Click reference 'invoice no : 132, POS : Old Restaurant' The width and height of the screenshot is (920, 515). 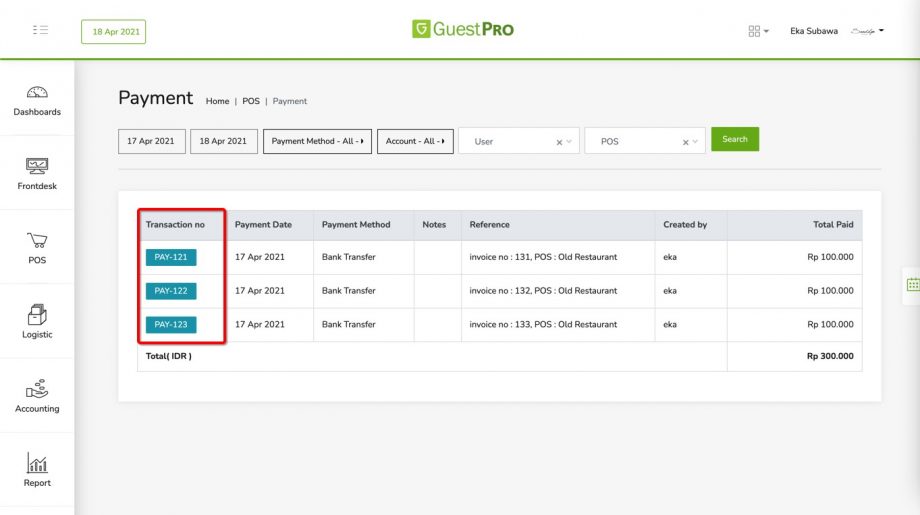[x=543, y=290]
